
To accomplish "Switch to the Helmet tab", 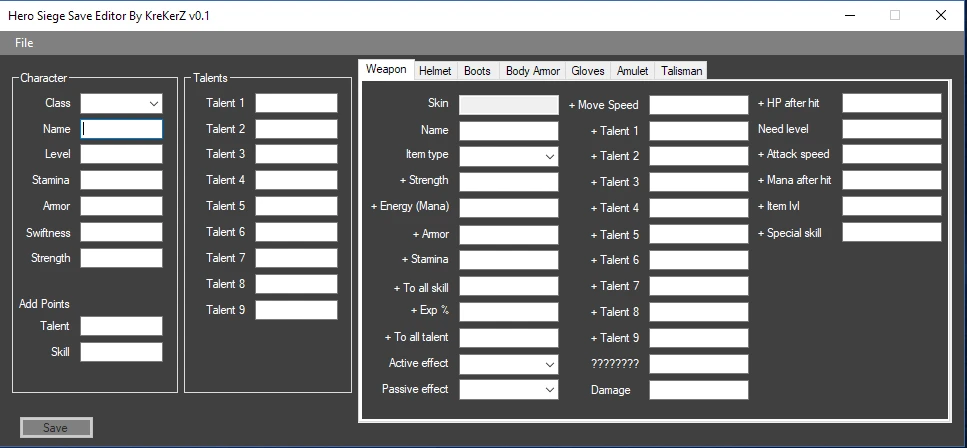I will 435,71.
